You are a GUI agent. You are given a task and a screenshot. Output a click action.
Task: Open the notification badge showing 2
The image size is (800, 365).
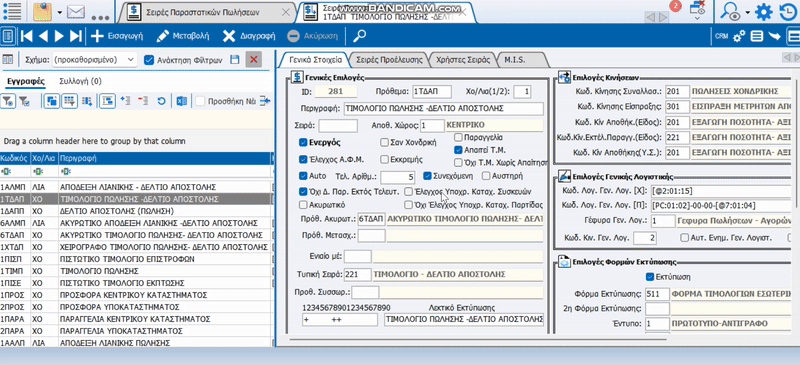pos(676,6)
